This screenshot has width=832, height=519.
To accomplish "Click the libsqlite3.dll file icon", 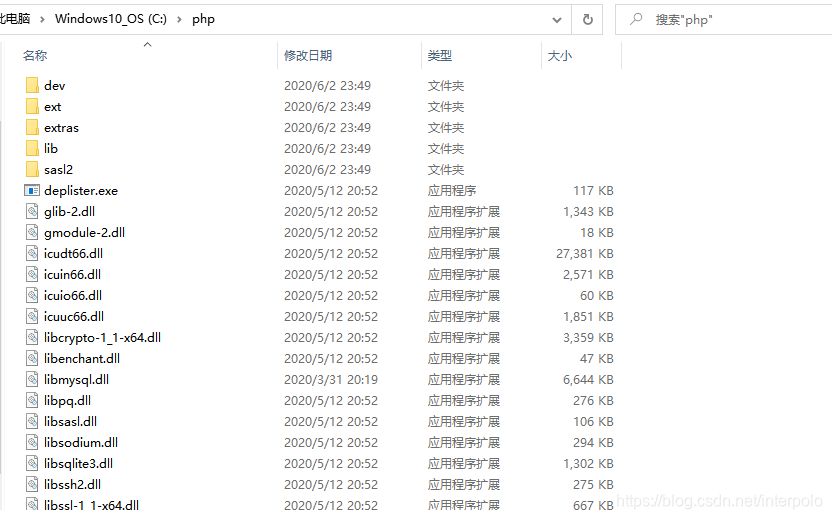I will point(32,464).
